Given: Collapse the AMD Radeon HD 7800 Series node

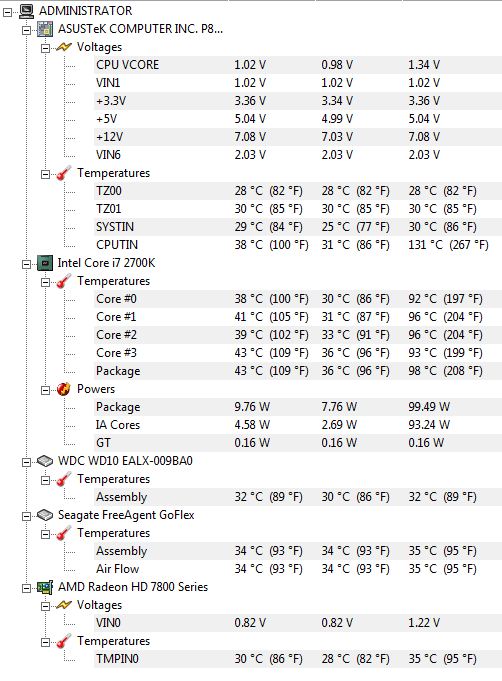Looking at the screenshot, I should click(26, 588).
